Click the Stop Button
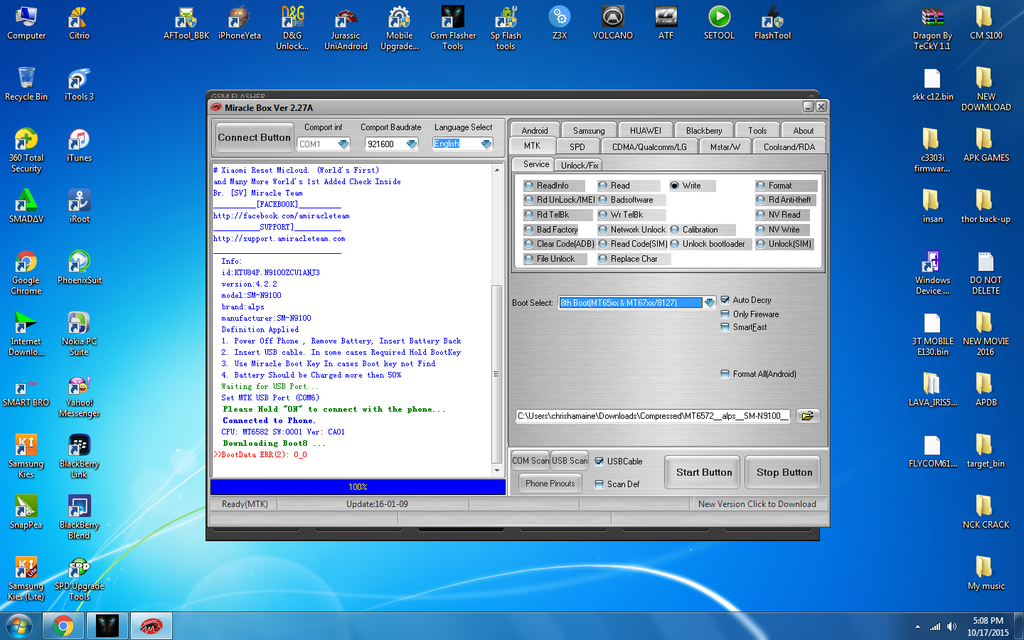 (x=784, y=472)
